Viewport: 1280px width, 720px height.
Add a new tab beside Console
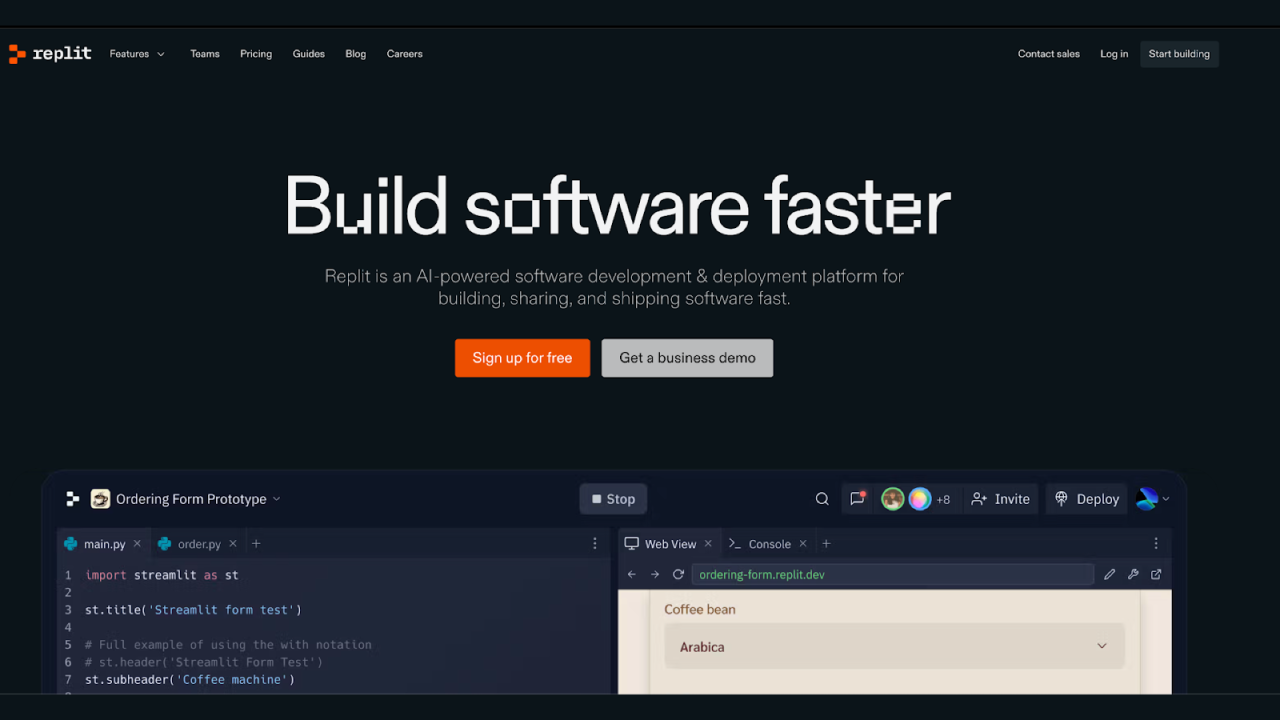[x=826, y=544]
